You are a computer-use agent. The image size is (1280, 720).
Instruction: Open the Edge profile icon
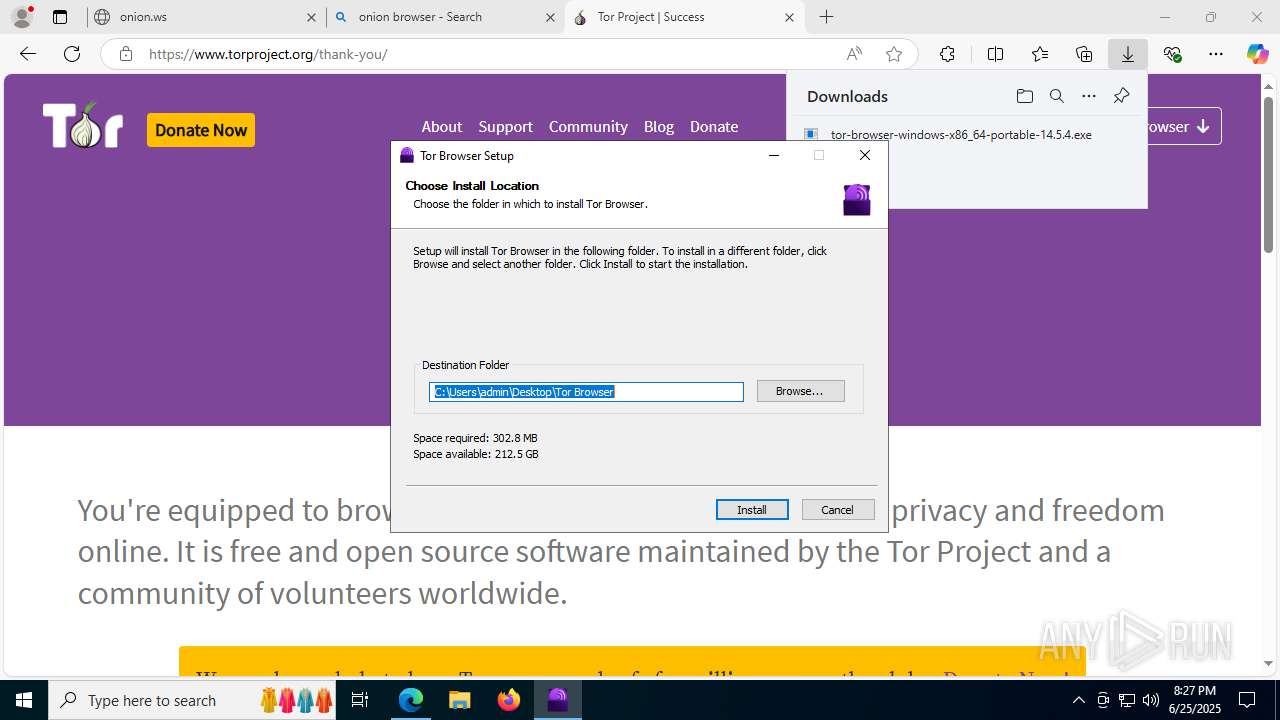pos(22,16)
